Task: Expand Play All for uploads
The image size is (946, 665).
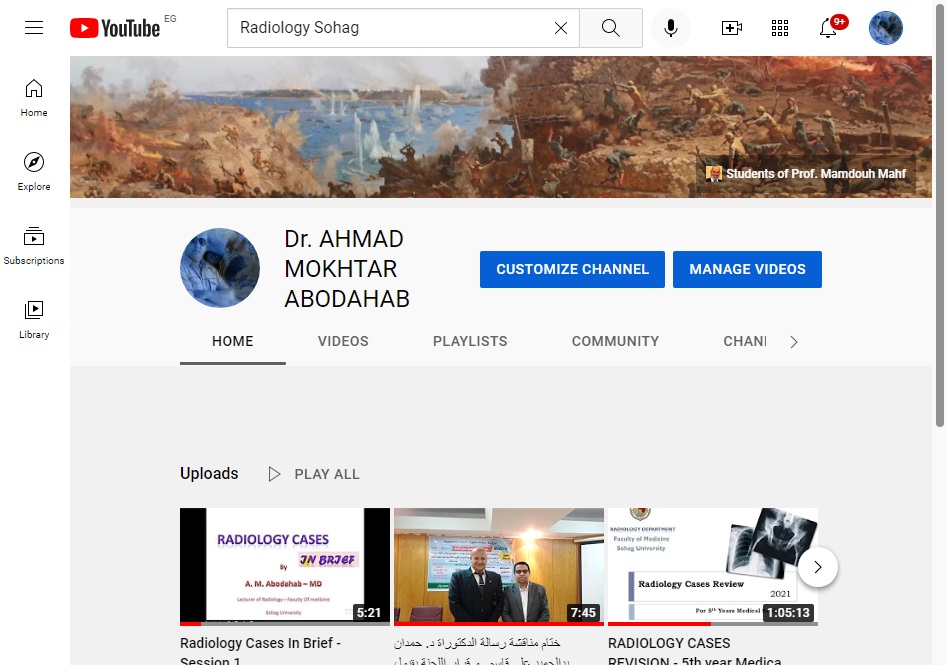Action: tap(314, 473)
